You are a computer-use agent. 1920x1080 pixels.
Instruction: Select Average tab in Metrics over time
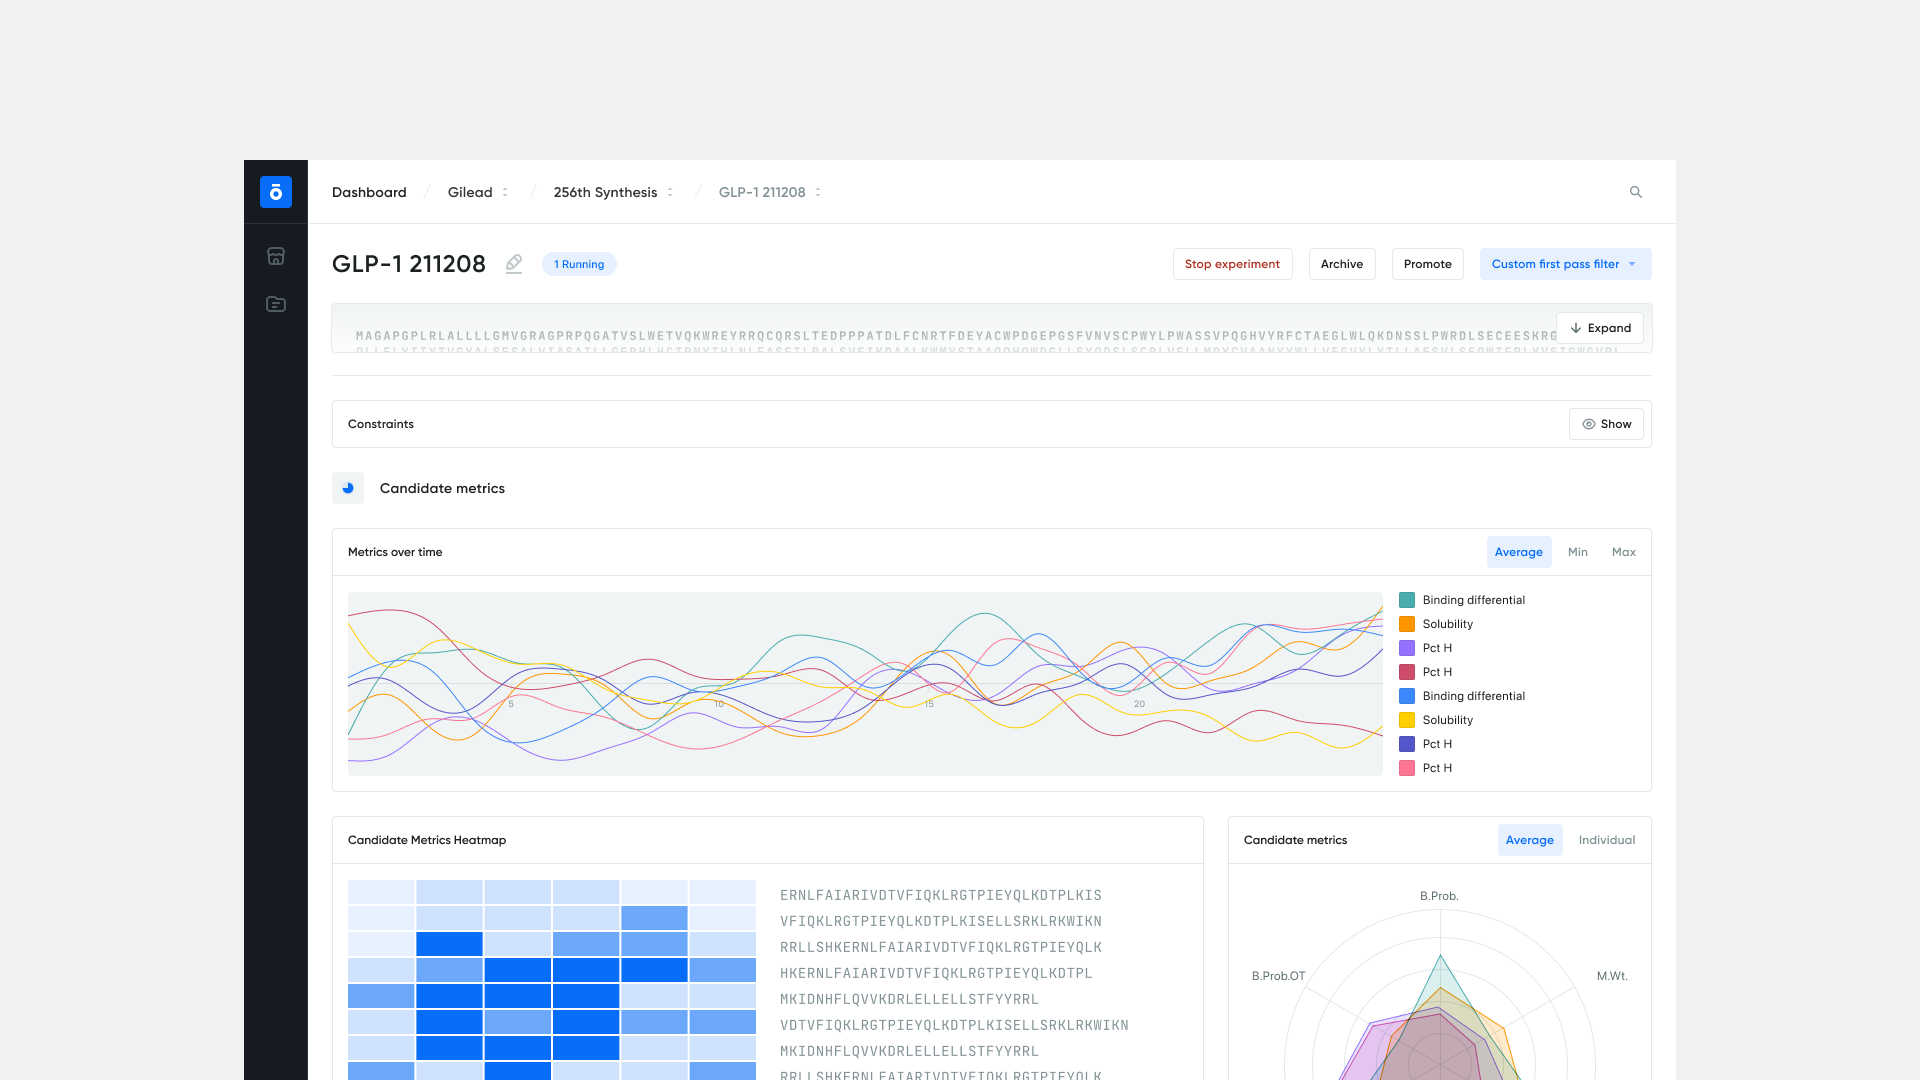click(1519, 552)
